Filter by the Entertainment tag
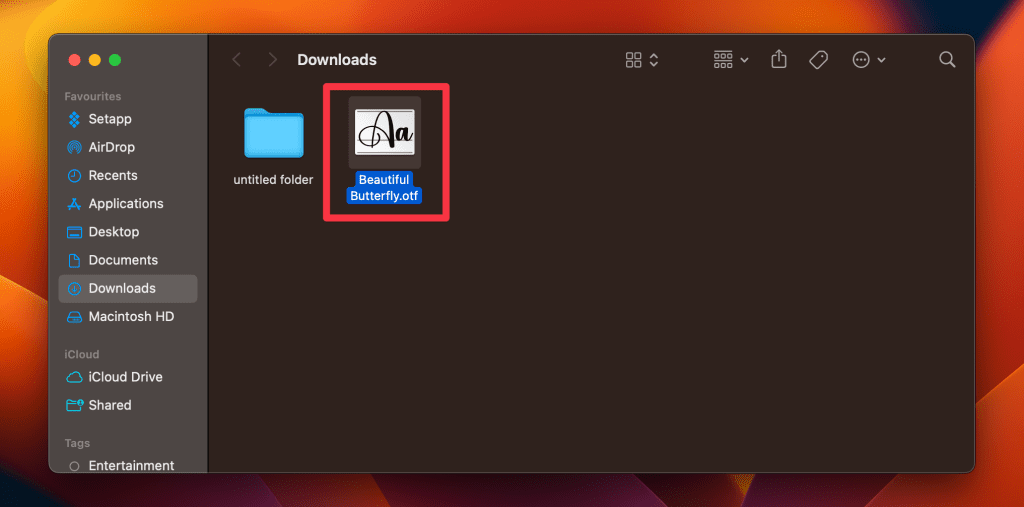The width and height of the screenshot is (1024, 507). [x=131, y=465]
